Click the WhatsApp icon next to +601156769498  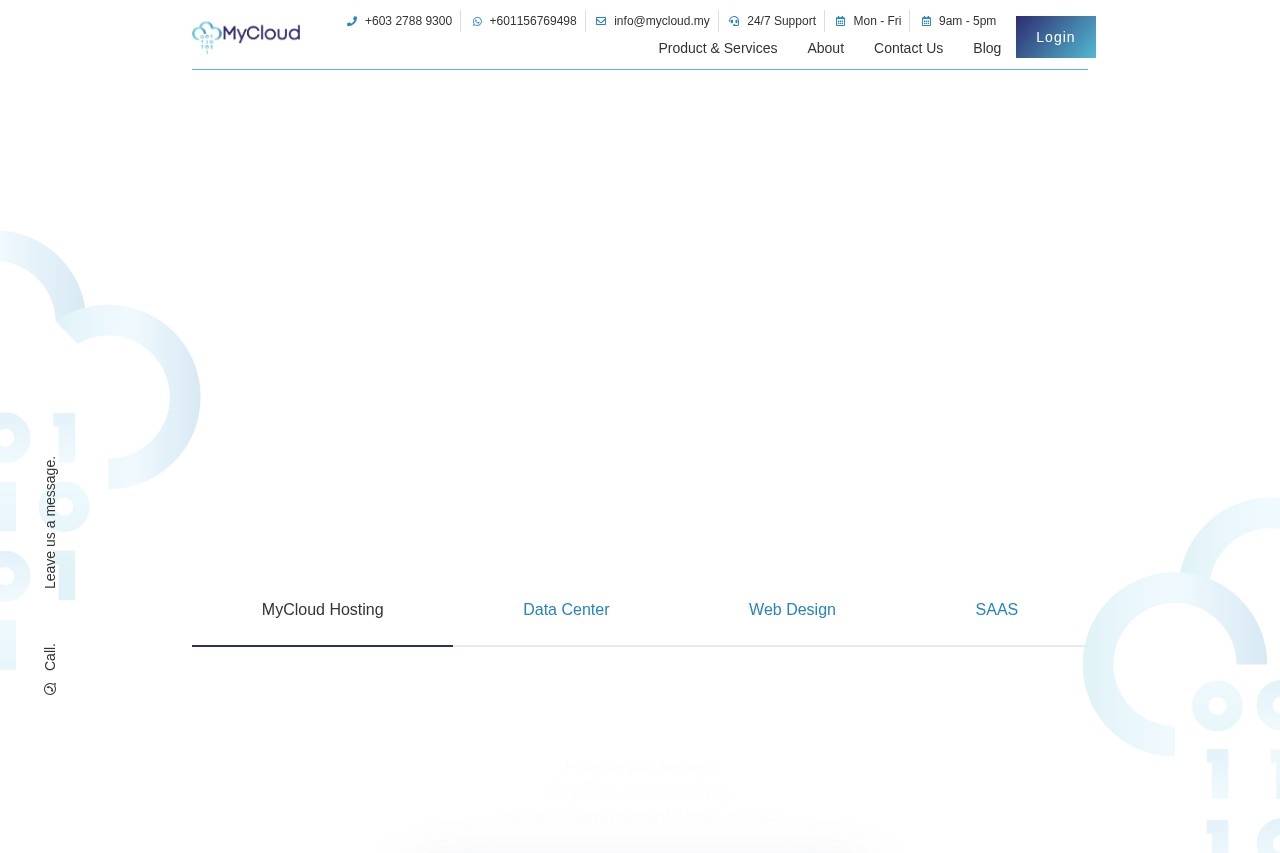coord(477,21)
